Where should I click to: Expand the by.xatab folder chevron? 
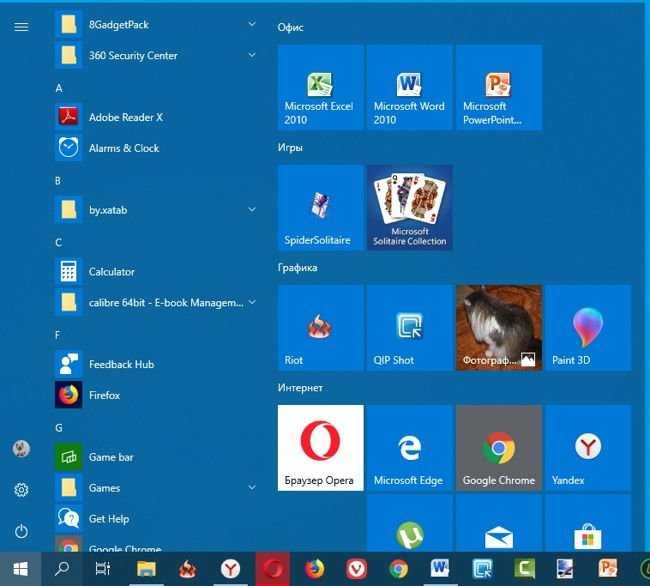coord(252,209)
